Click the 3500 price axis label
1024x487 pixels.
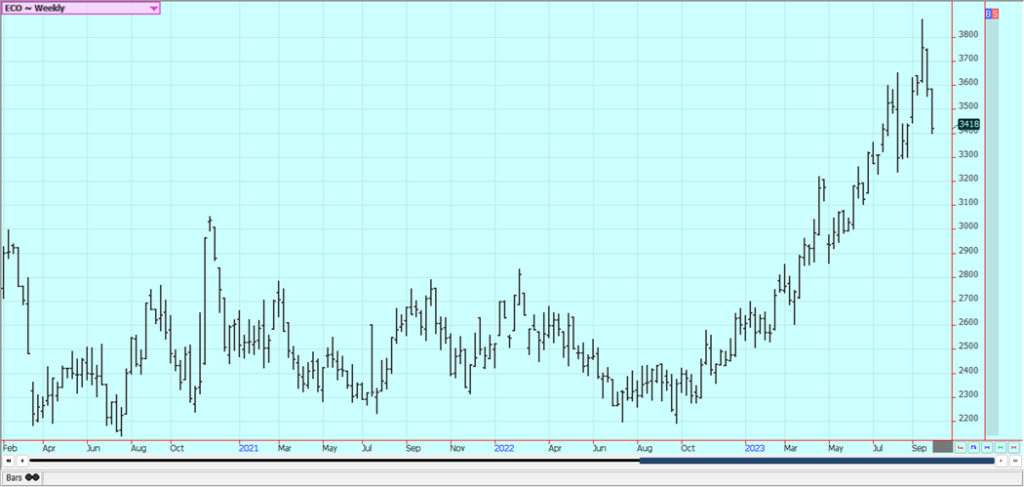click(x=968, y=106)
